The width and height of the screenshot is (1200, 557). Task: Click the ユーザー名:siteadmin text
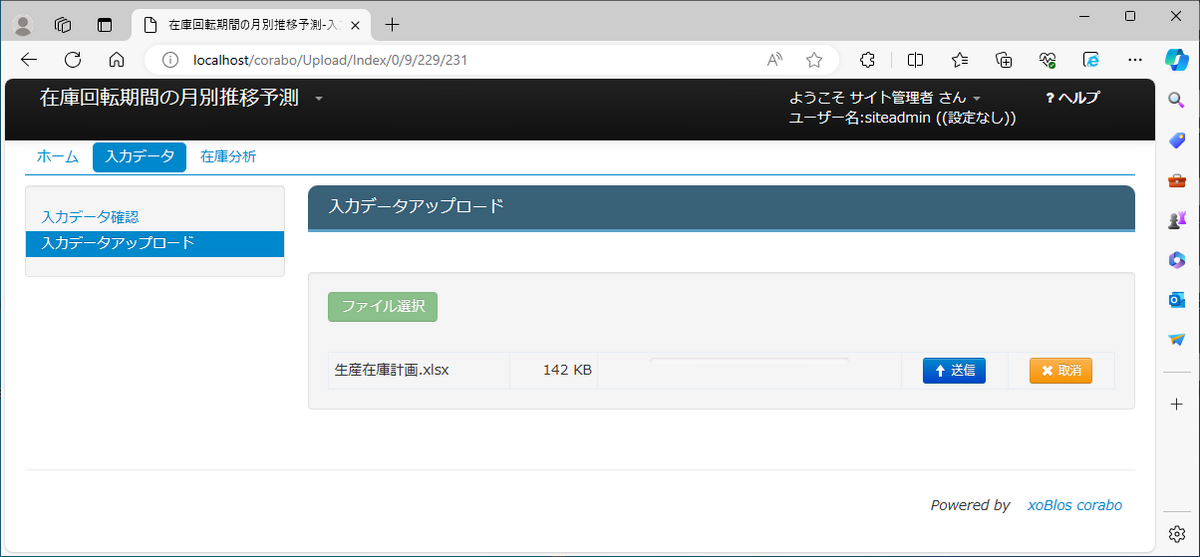[x=902, y=118]
